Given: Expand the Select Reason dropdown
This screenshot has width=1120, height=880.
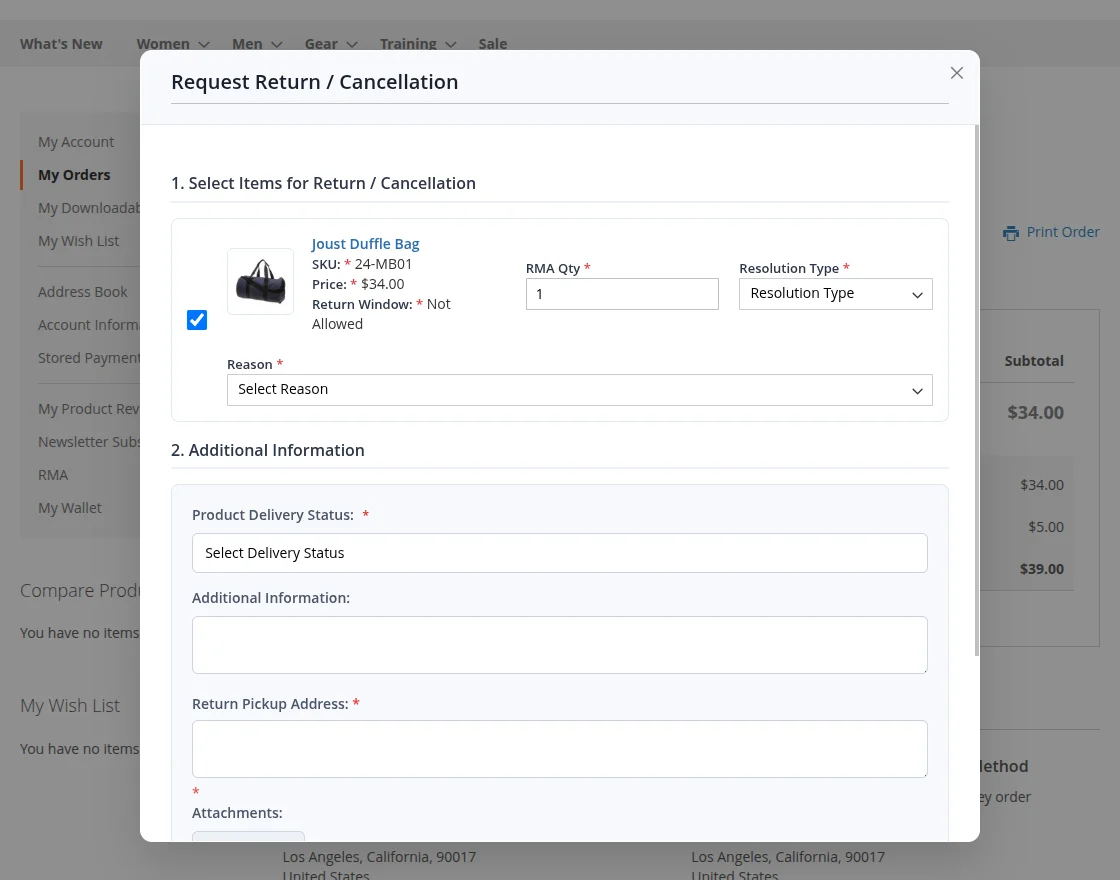Looking at the screenshot, I should [x=579, y=390].
